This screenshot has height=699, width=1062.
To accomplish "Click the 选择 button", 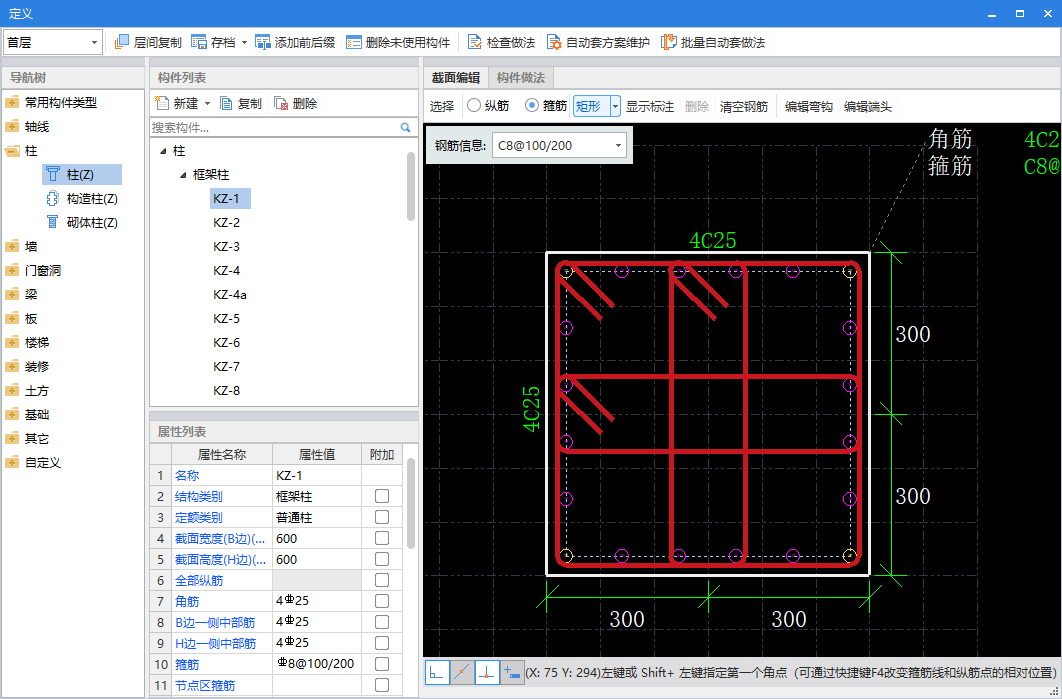I will pos(442,106).
